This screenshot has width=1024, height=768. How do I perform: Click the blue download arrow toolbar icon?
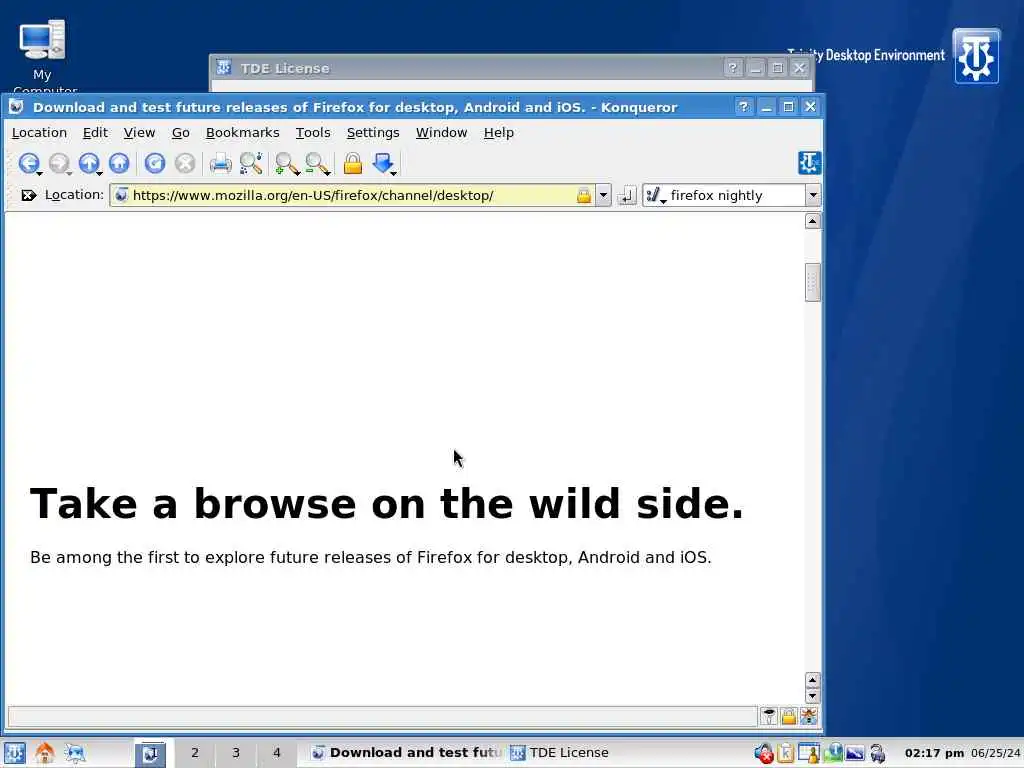tap(383, 163)
